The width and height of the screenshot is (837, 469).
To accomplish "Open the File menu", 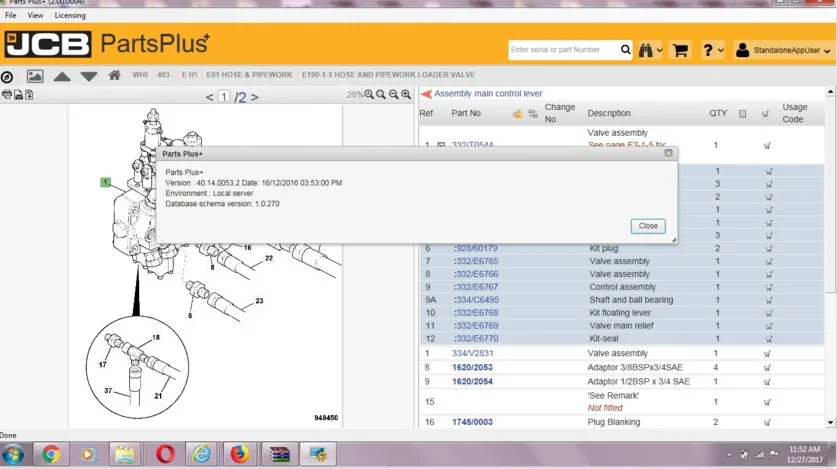I will coord(11,16).
